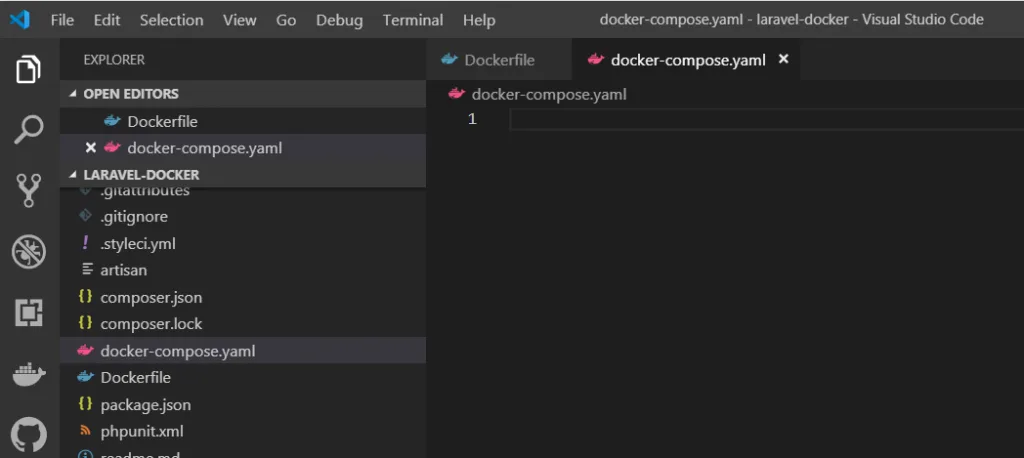Click the VS Code logo in title bar
The width and height of the screenshot is (1024, 458).
[x=20, y=20]
